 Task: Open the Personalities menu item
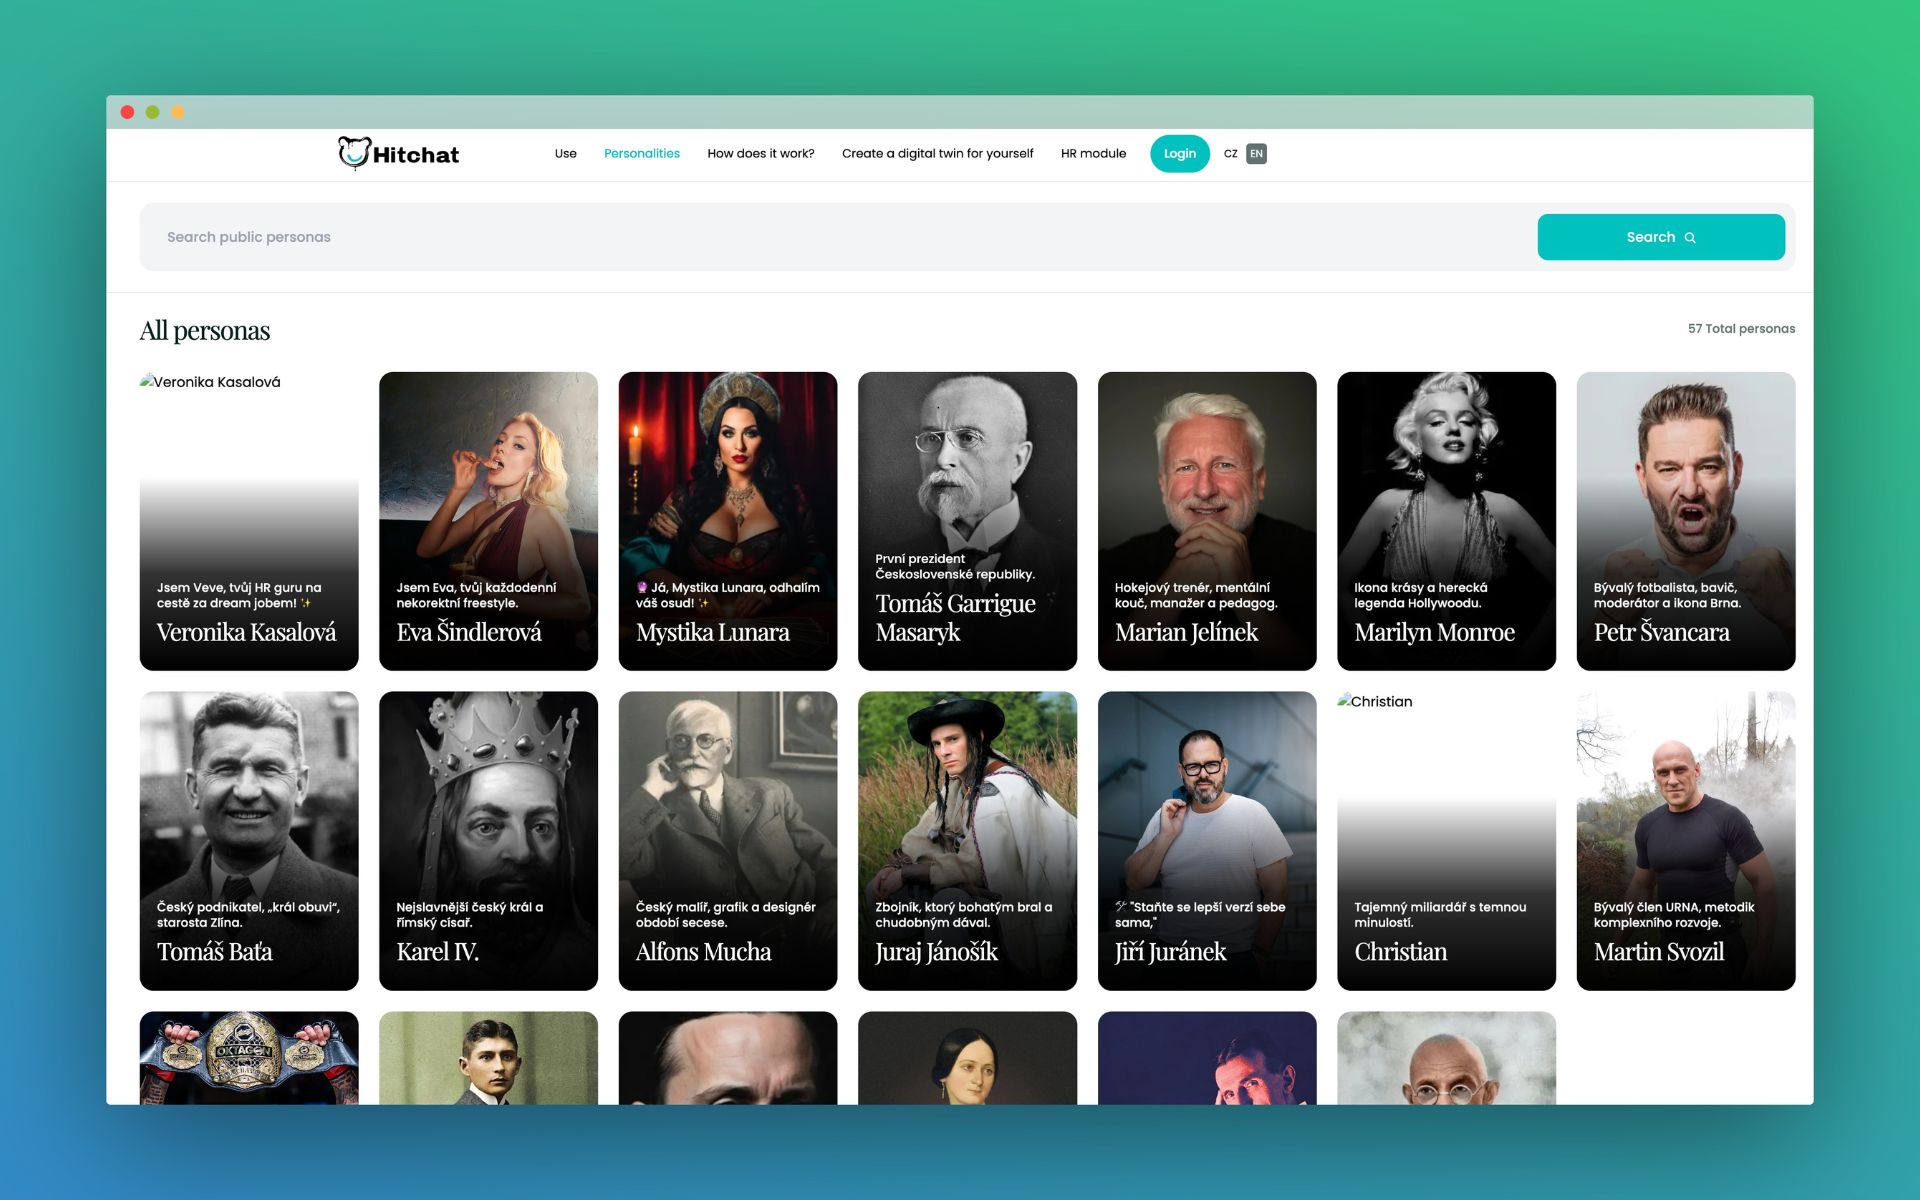point(641,154)
